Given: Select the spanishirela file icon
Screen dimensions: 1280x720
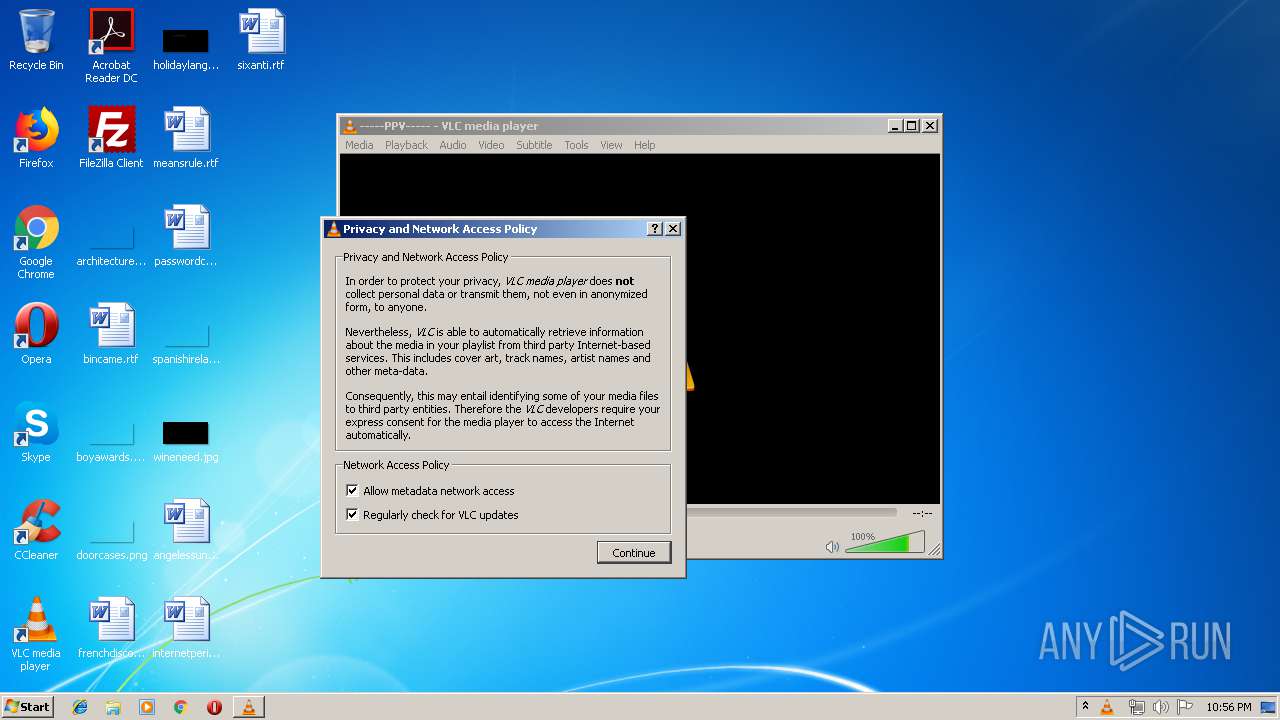Looking at the screenshot, I should coord(186,343).
